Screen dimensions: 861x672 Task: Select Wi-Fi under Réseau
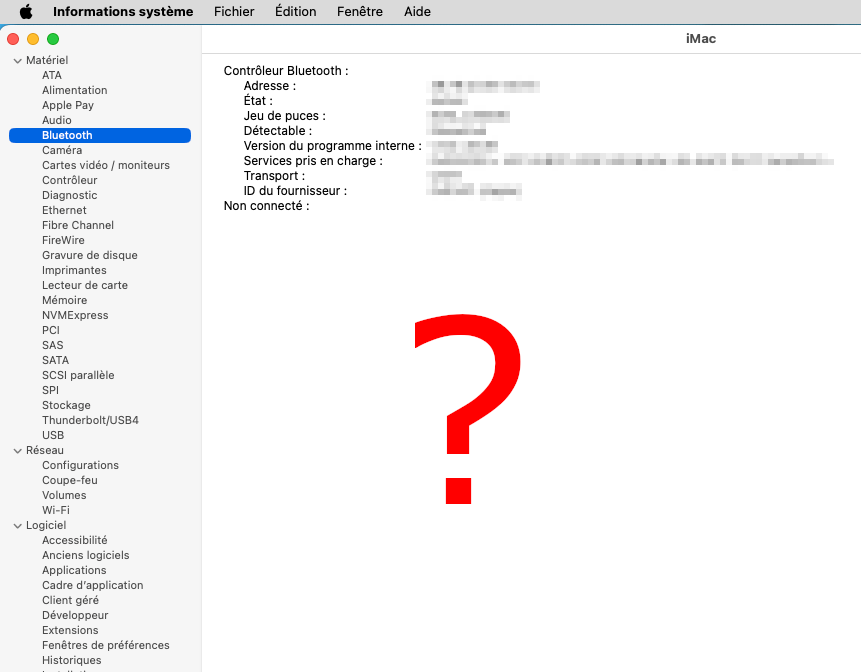56,510
